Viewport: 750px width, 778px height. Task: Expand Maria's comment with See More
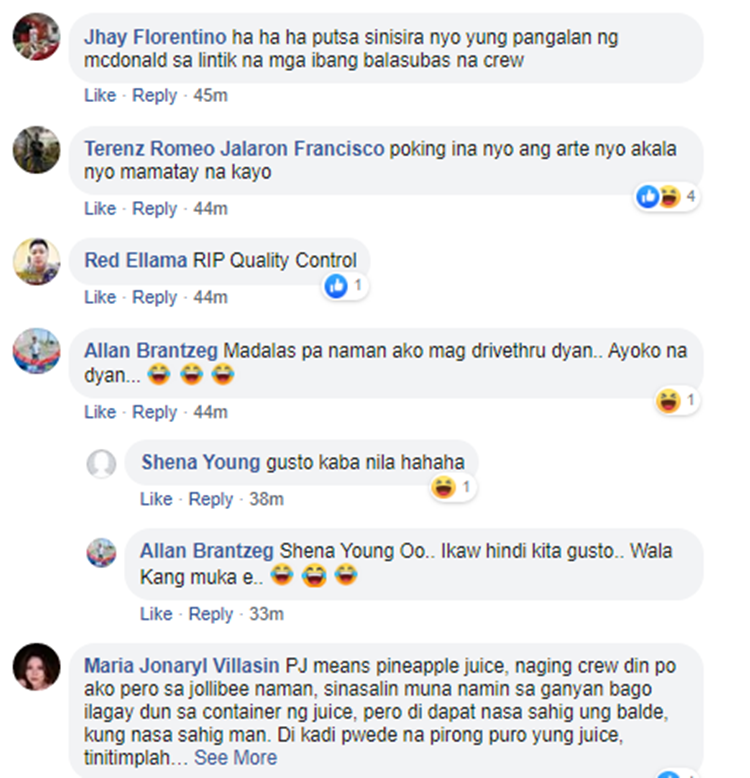tap(235, 758)
